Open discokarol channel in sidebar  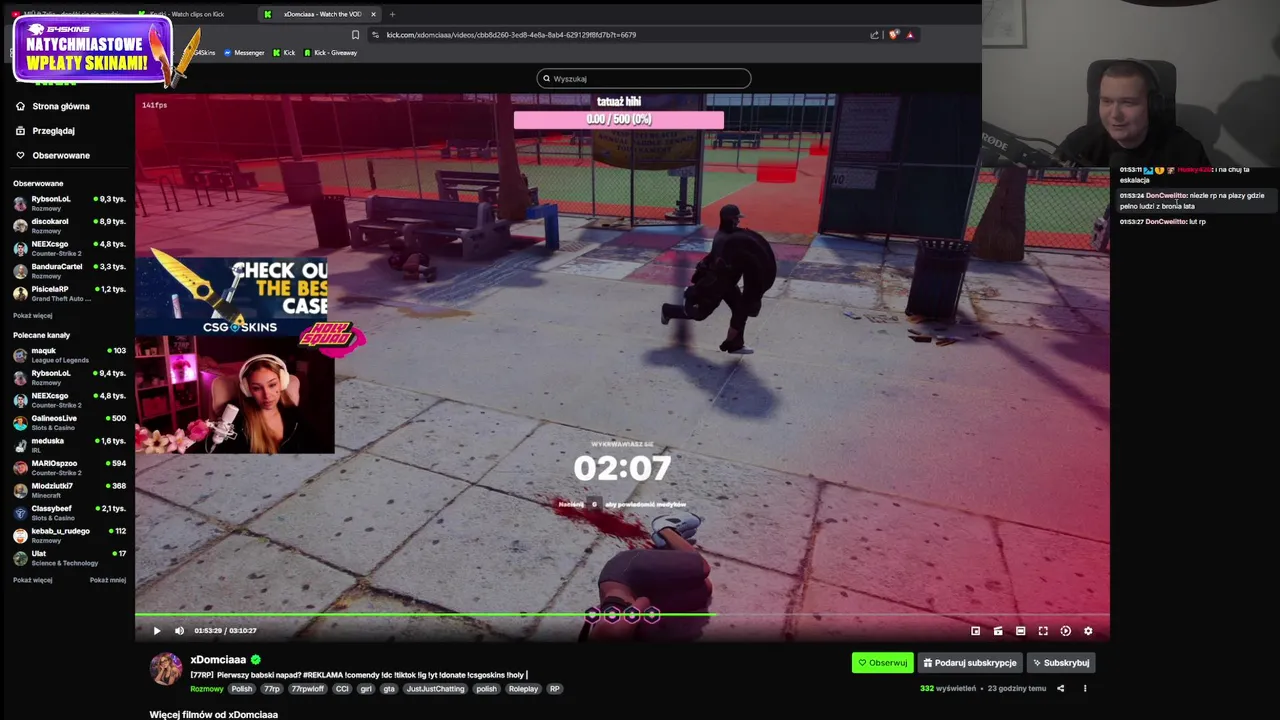[69, 225]
